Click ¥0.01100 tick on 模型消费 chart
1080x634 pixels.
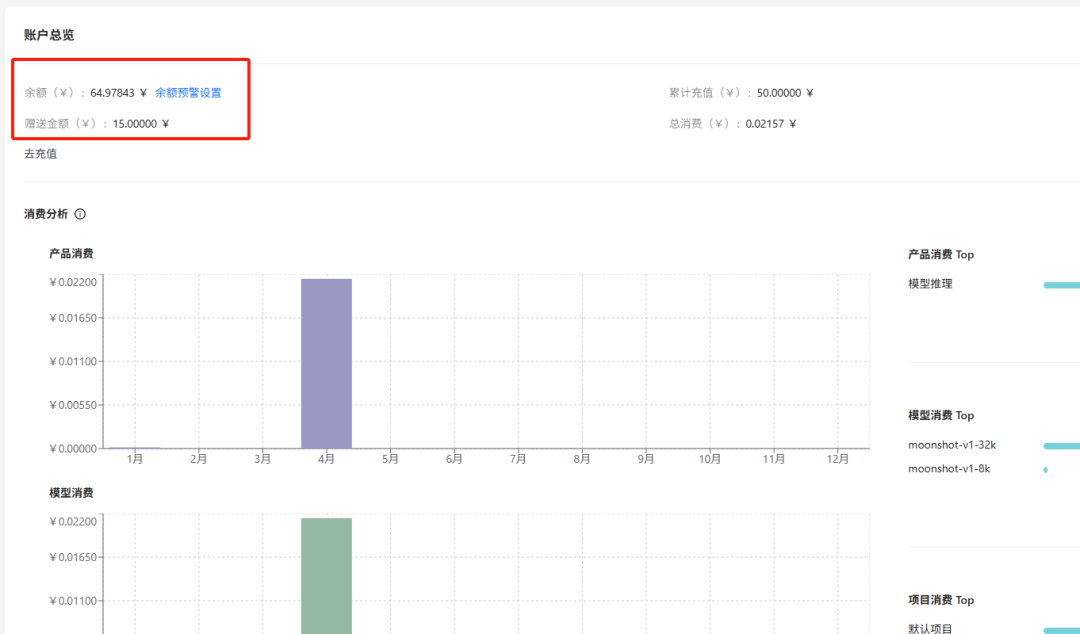click(73, 601)
